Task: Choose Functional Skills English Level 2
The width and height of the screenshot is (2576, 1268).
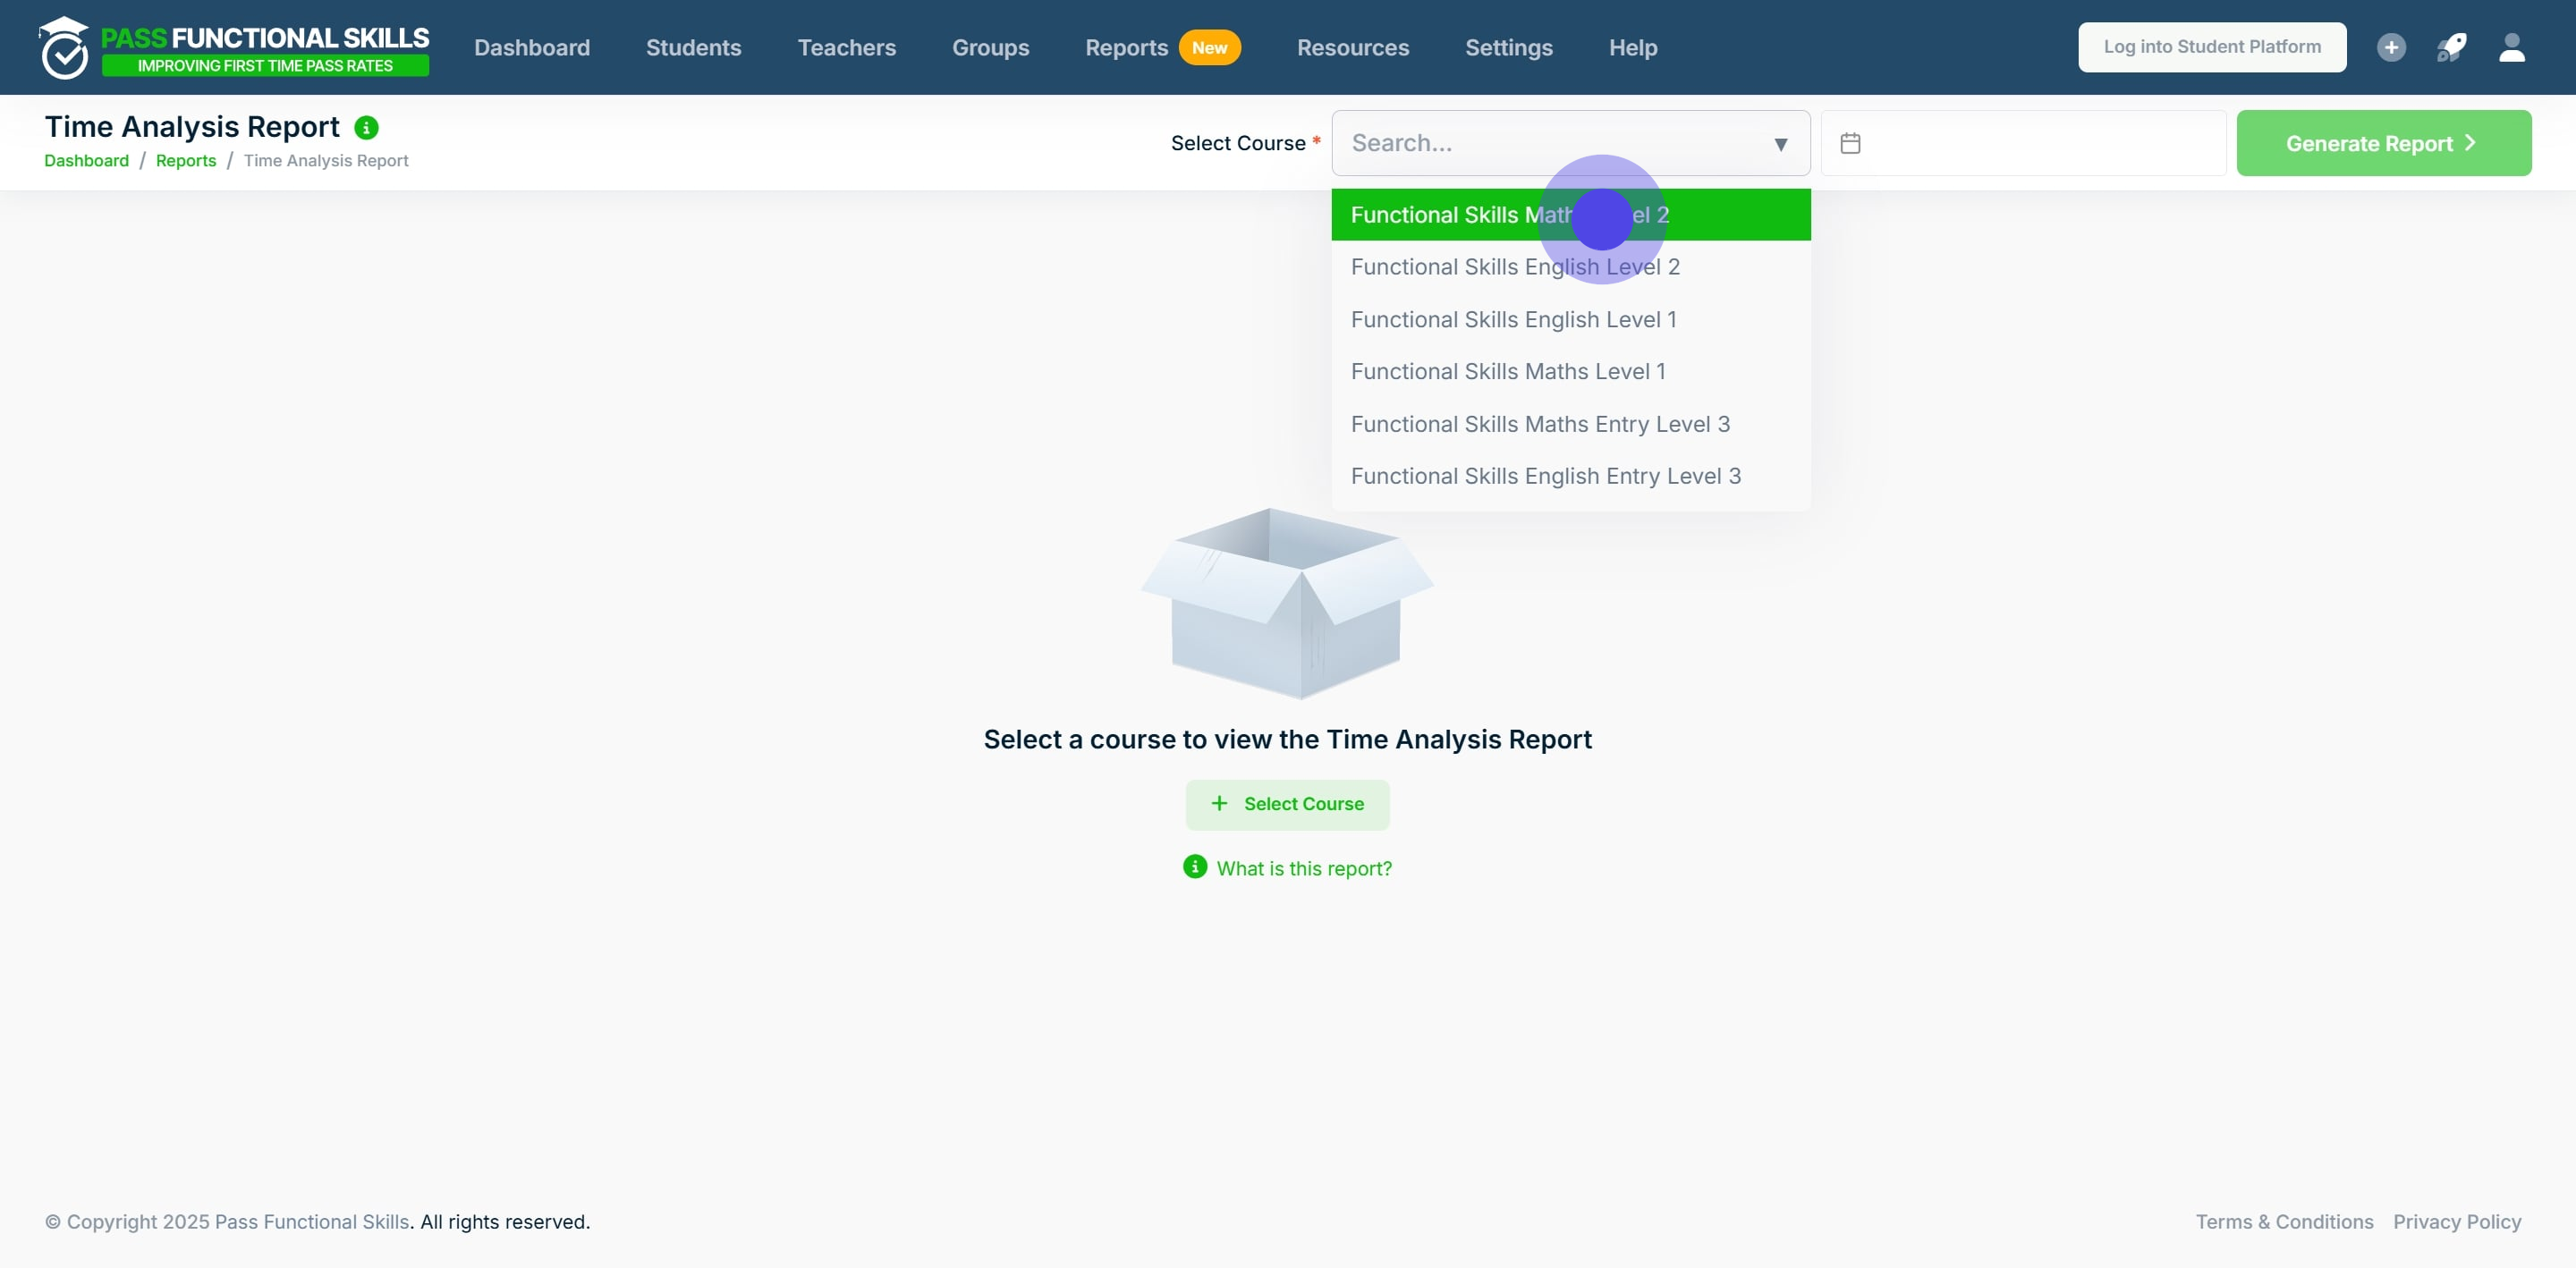Action: [1514, 267]
